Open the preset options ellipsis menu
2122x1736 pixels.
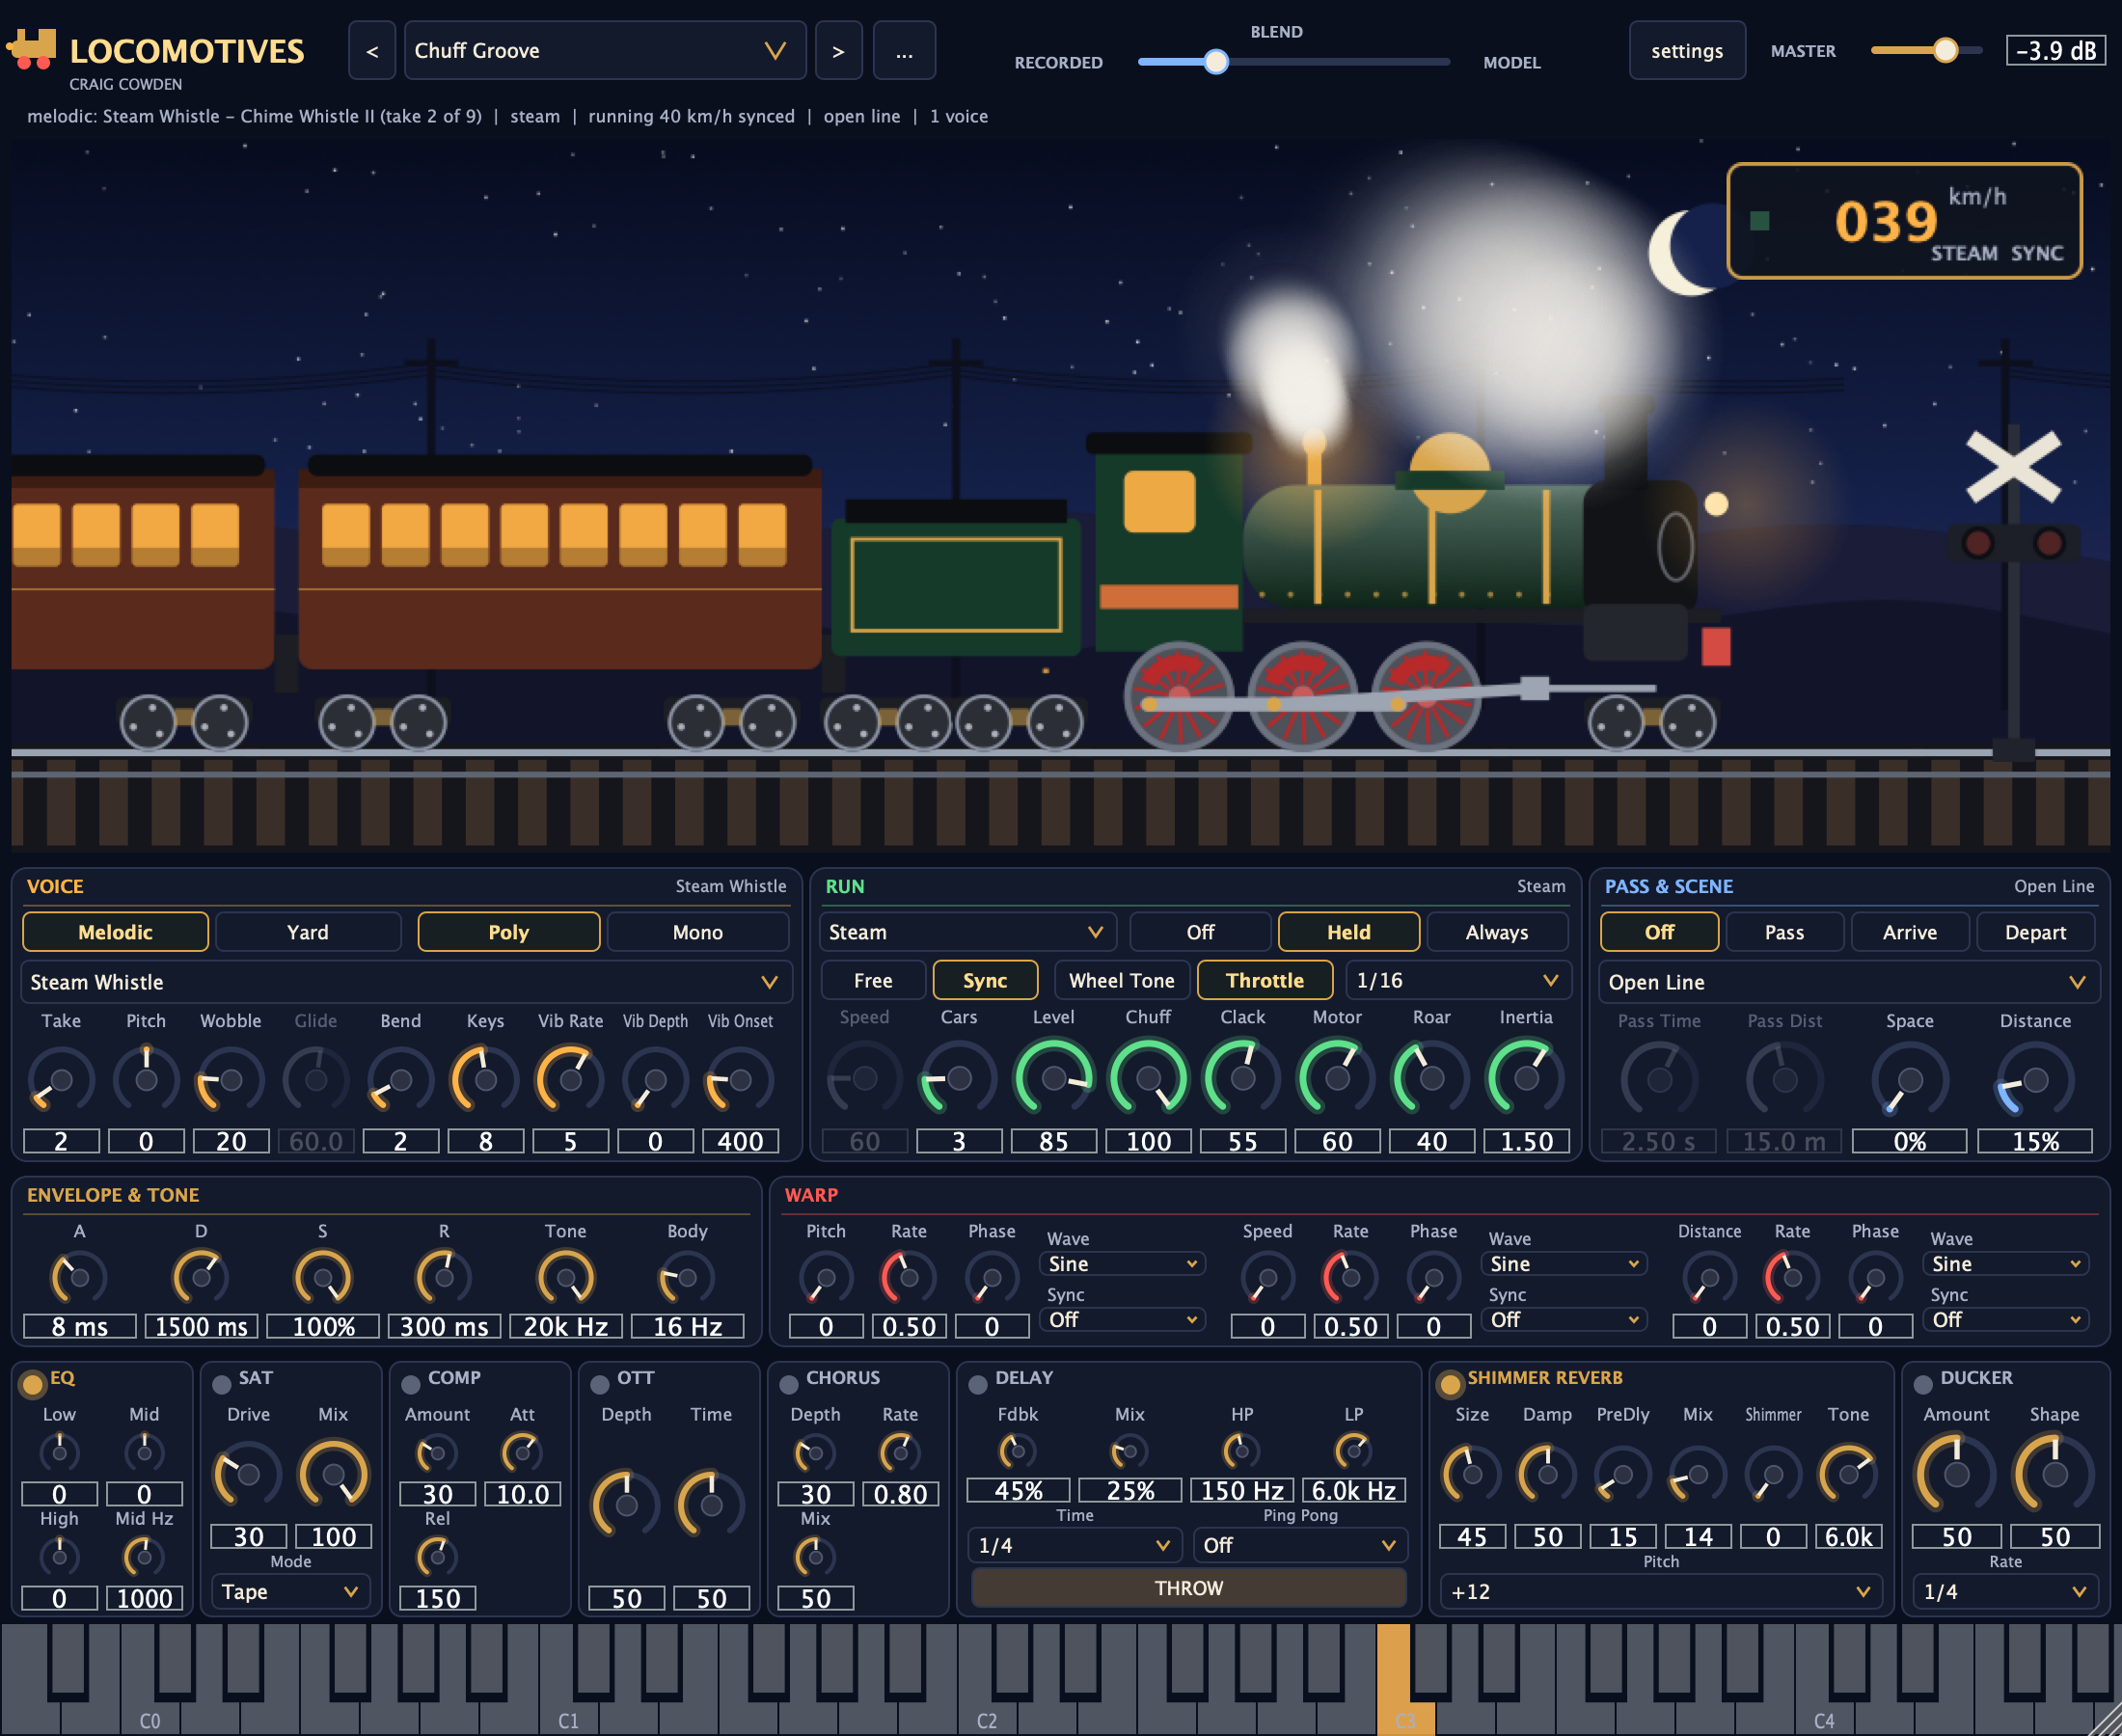[x=904, y=51]
